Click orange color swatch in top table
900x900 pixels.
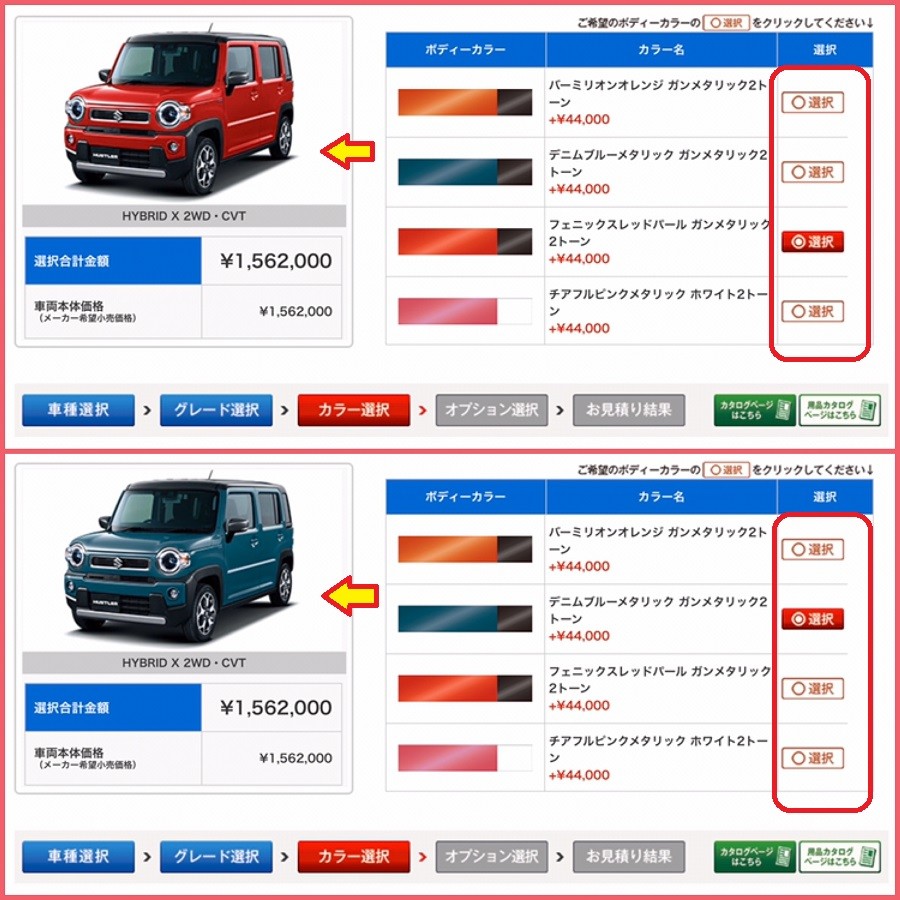point(465,102)
